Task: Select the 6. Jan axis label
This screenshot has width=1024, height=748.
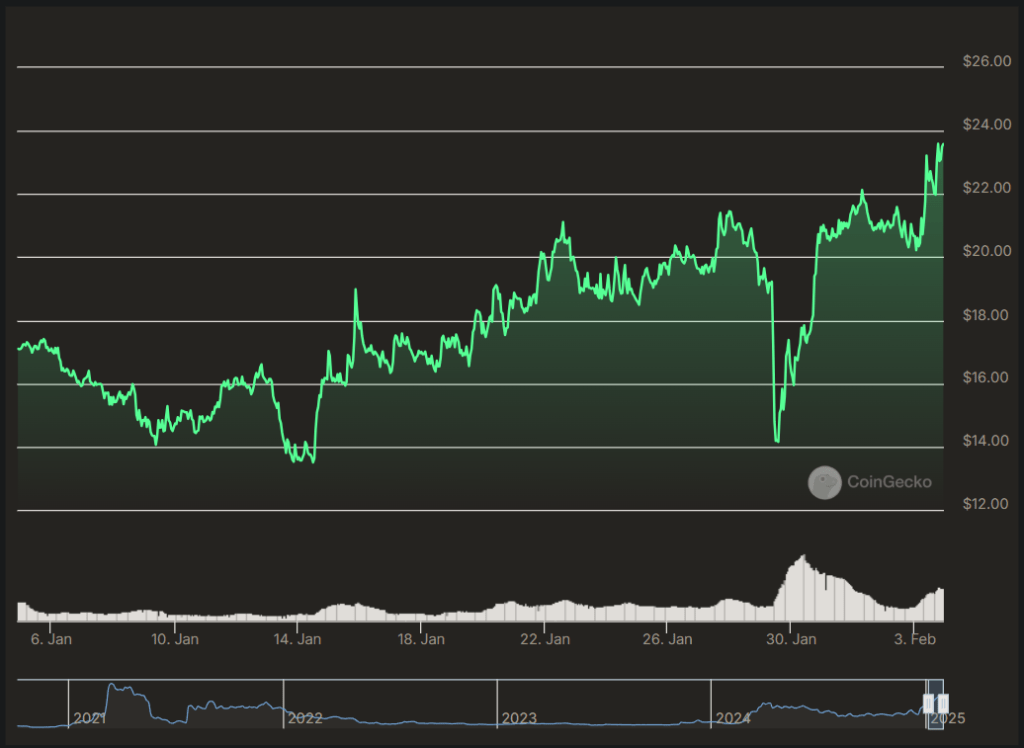Action: tap(52, 638)
